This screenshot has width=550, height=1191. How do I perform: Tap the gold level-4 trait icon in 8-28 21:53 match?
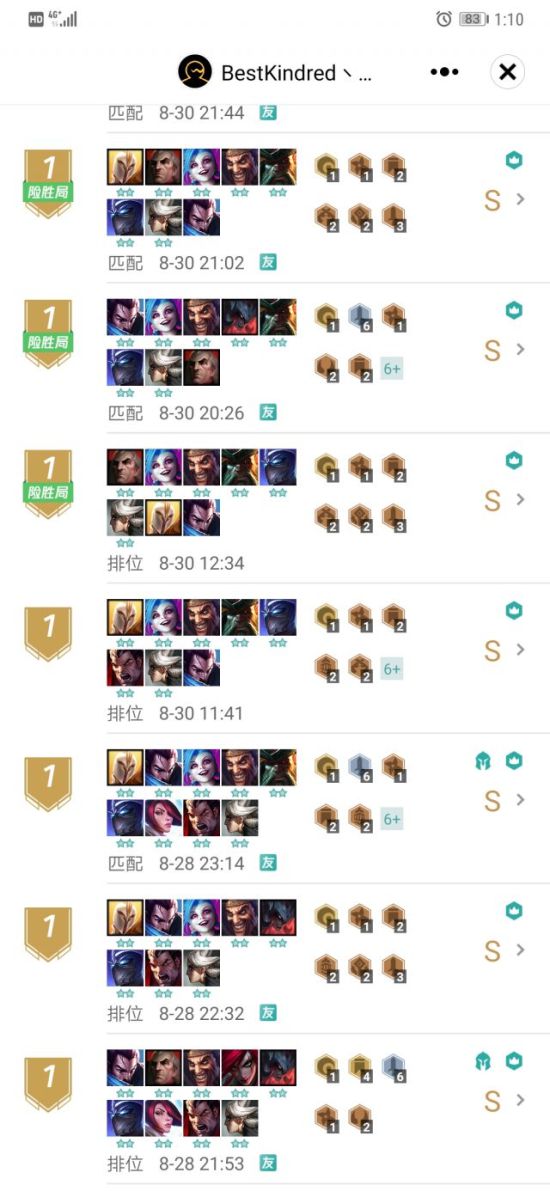point(361,1068)
